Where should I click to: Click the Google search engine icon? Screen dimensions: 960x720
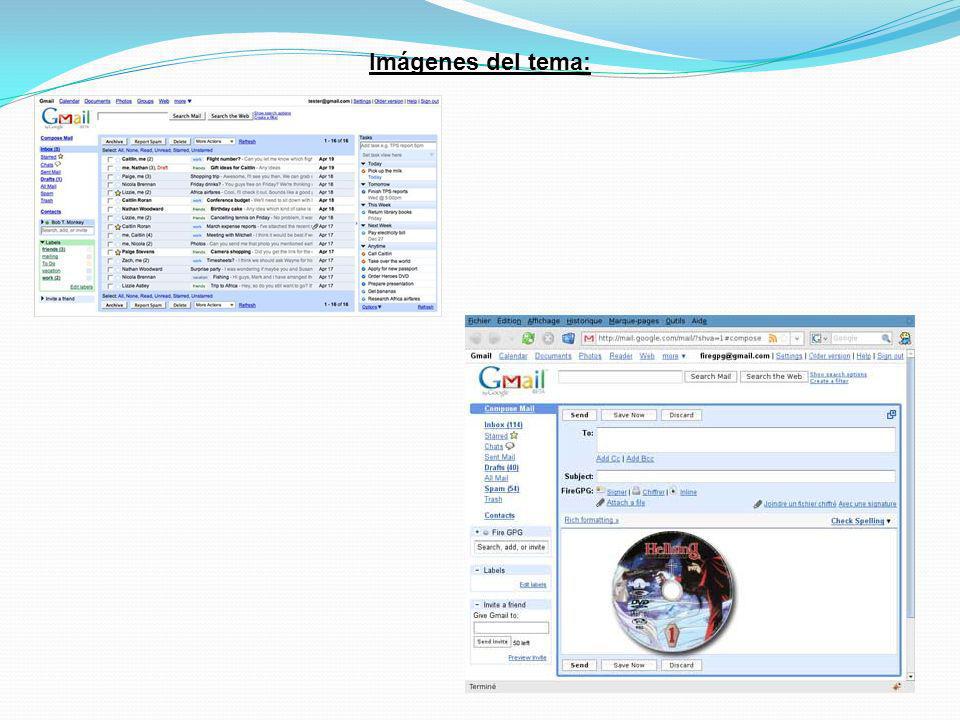click(816, 338)
